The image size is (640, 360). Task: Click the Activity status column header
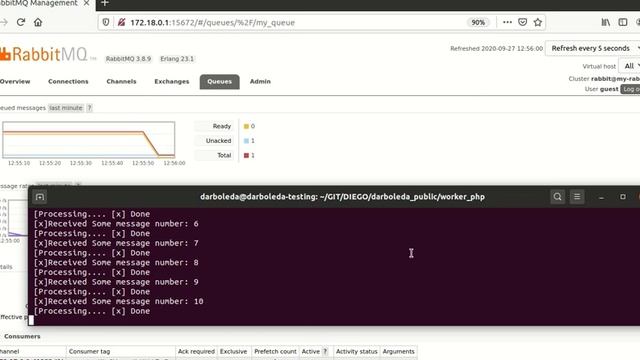(x=356, y=351)
